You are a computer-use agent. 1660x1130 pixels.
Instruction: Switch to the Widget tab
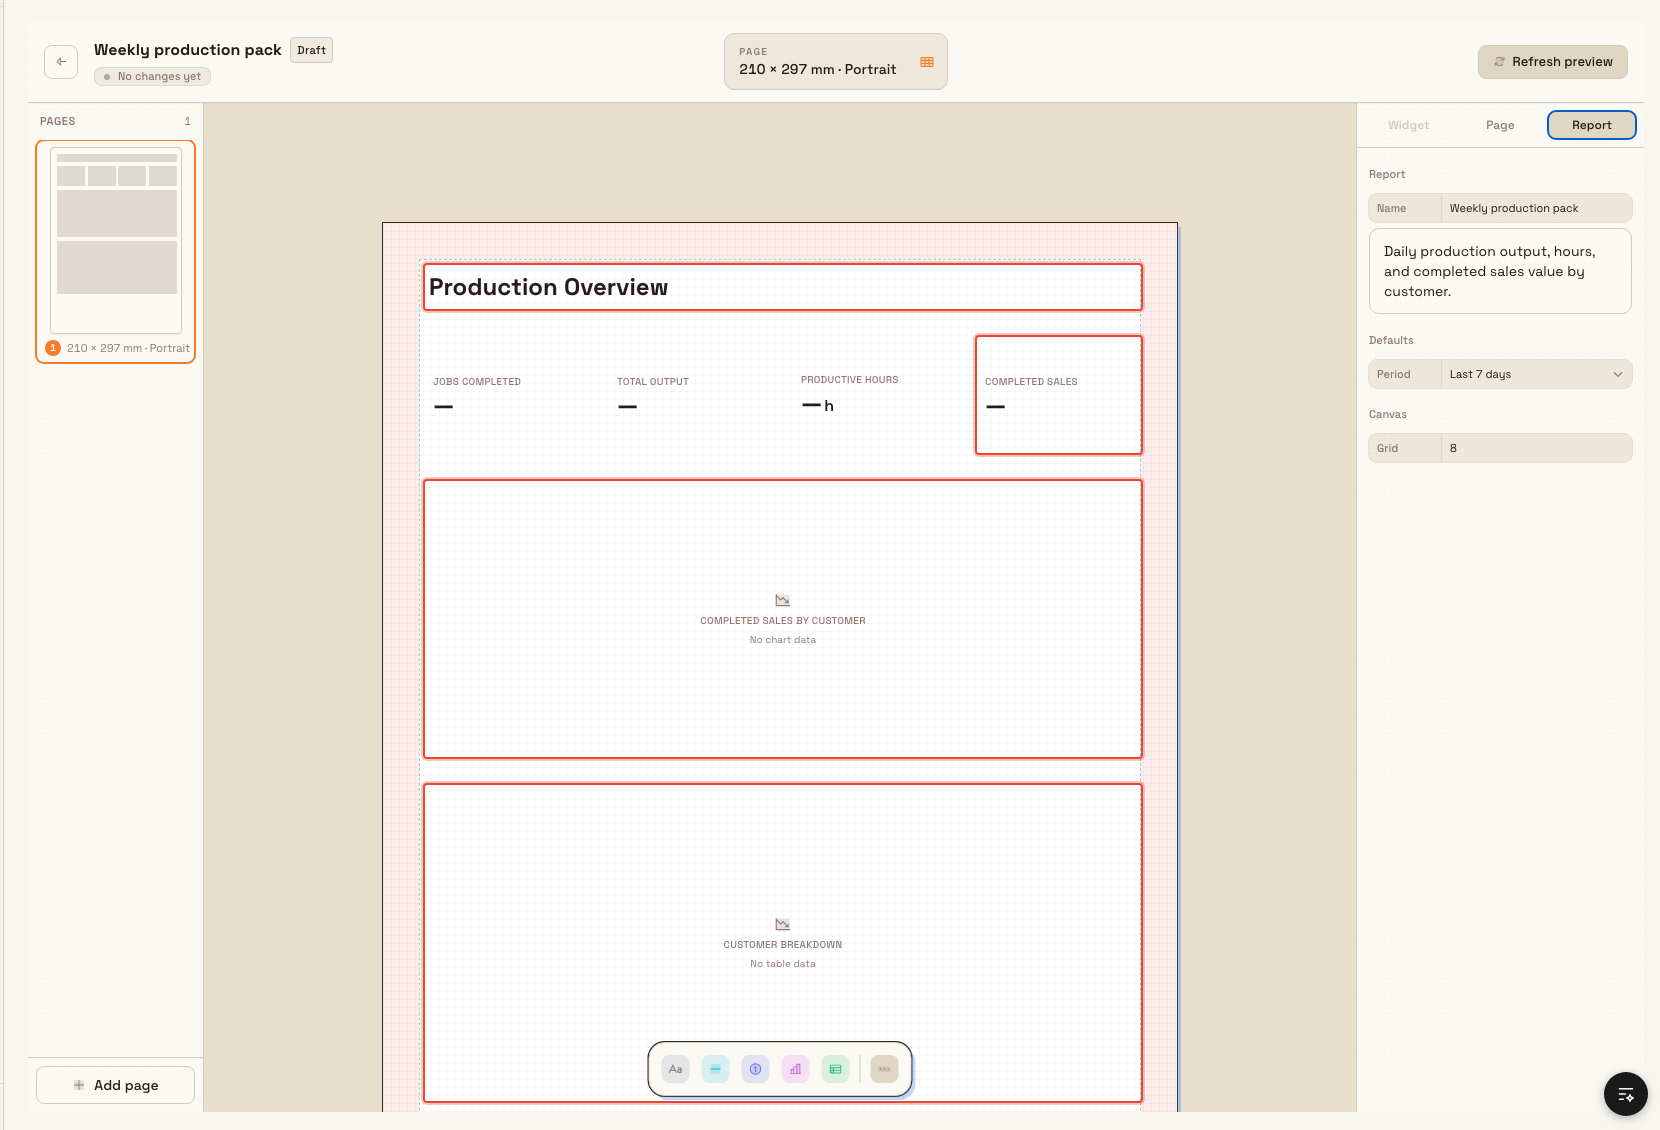1408,125
